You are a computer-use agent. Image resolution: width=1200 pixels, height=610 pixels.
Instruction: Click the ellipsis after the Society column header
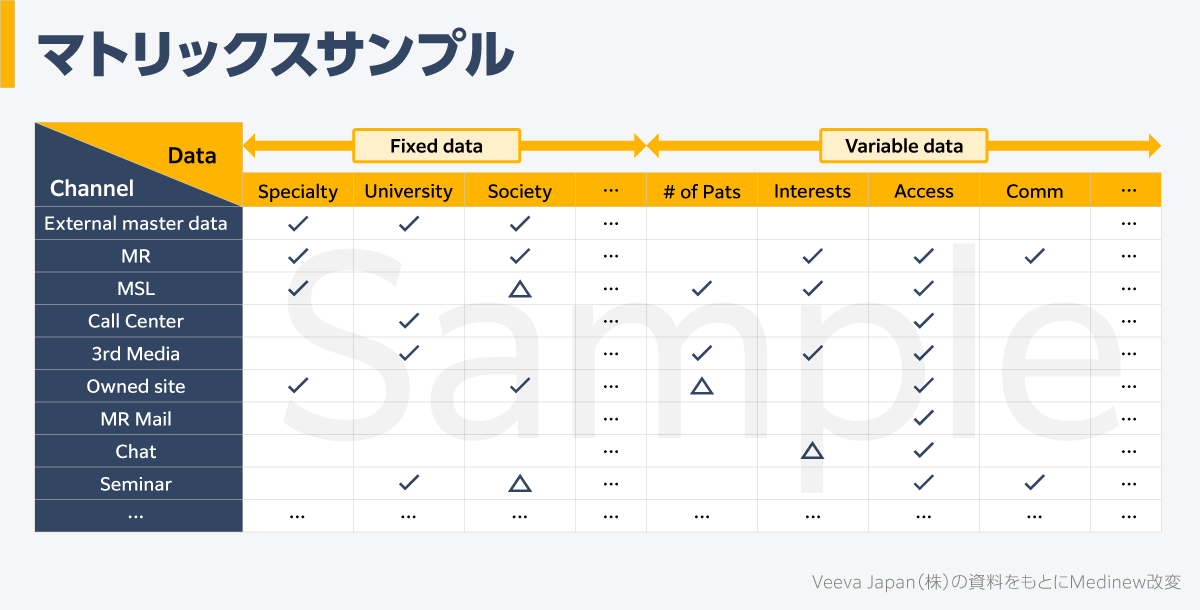pos(611,190)
